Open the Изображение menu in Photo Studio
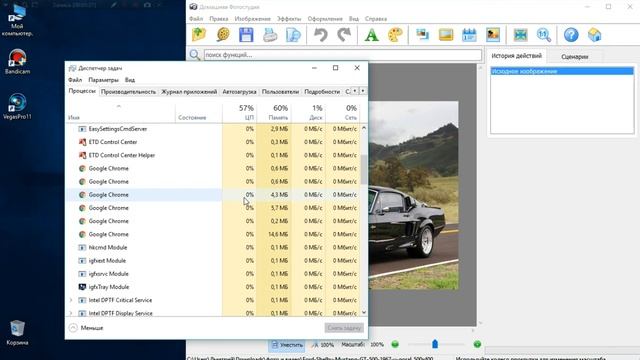This screenshot has height=360, width=640. coord(252,19)
